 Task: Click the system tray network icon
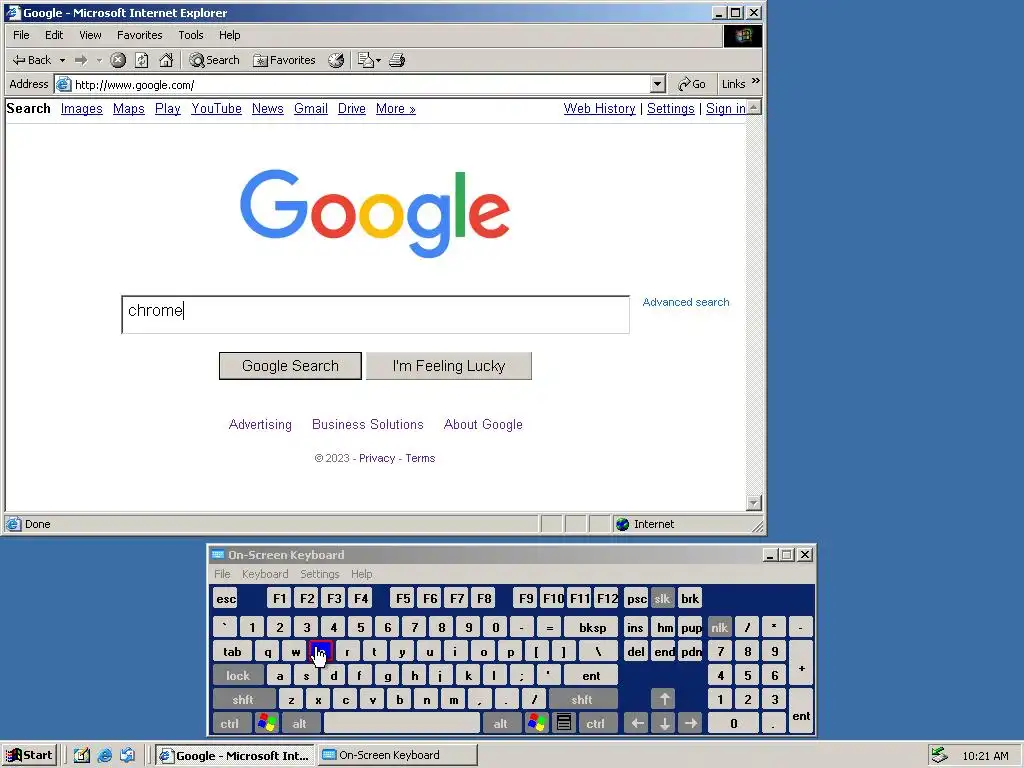(938, 755)
